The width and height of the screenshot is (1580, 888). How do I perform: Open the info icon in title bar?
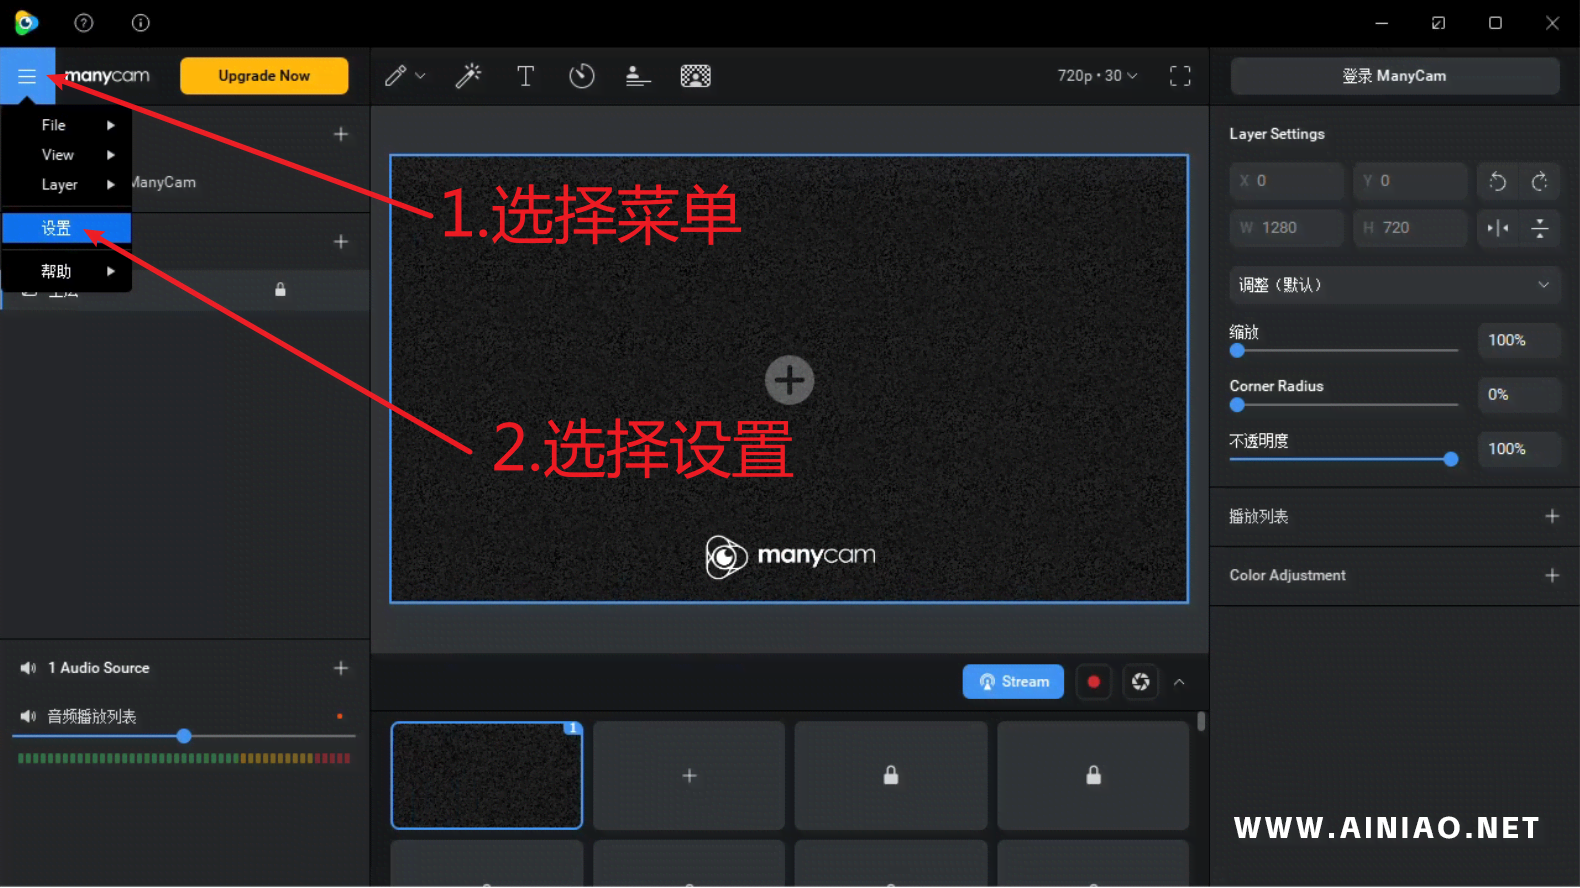141,23
